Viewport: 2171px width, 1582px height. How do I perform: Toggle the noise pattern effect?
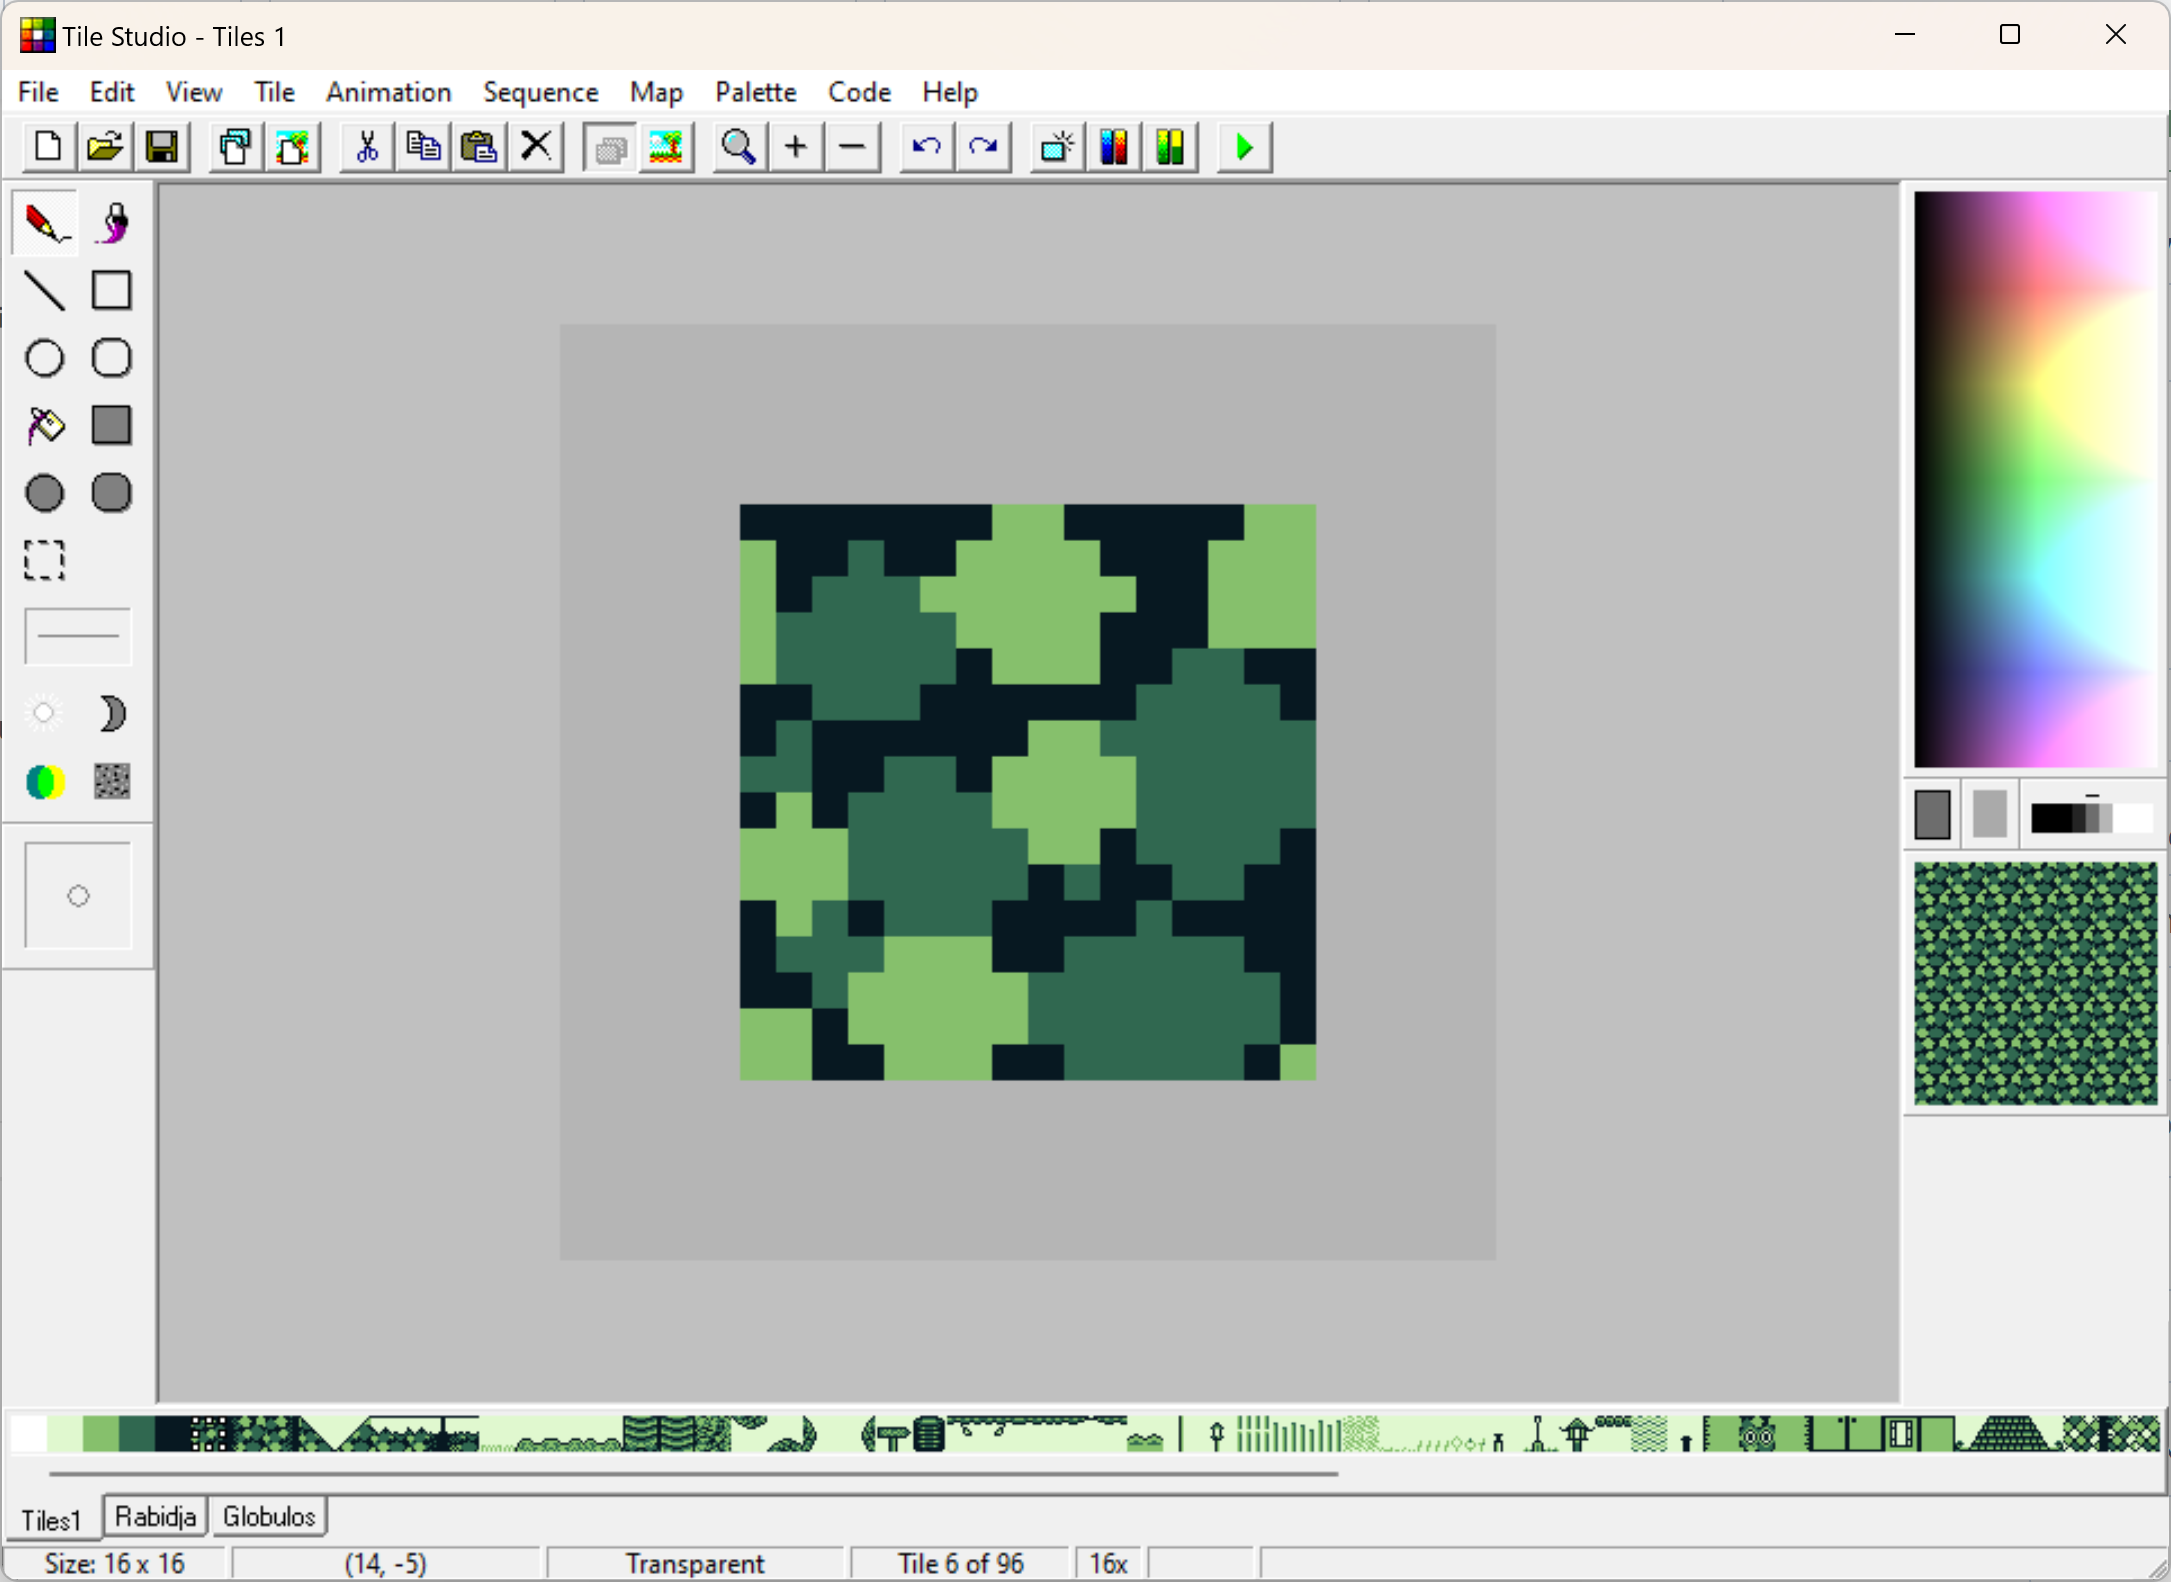pos(112,781)
